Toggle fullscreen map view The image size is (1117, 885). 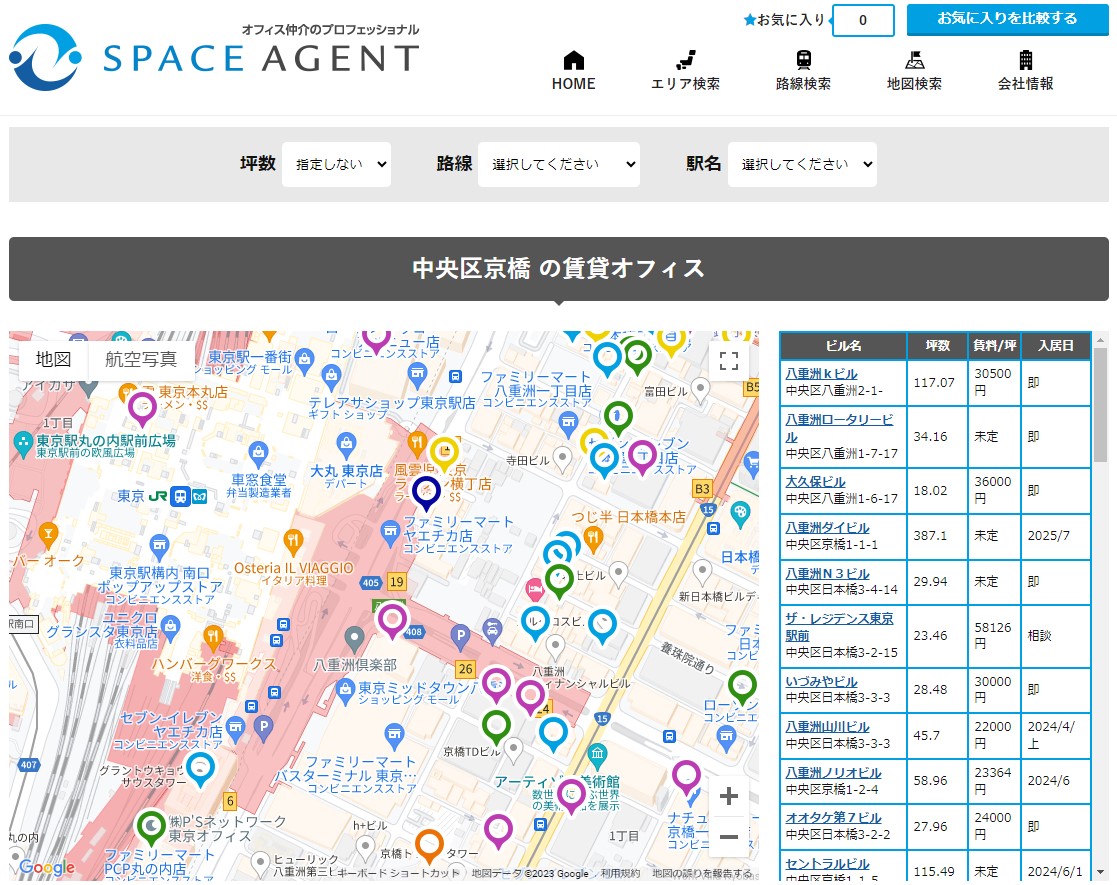click(729, 361)
